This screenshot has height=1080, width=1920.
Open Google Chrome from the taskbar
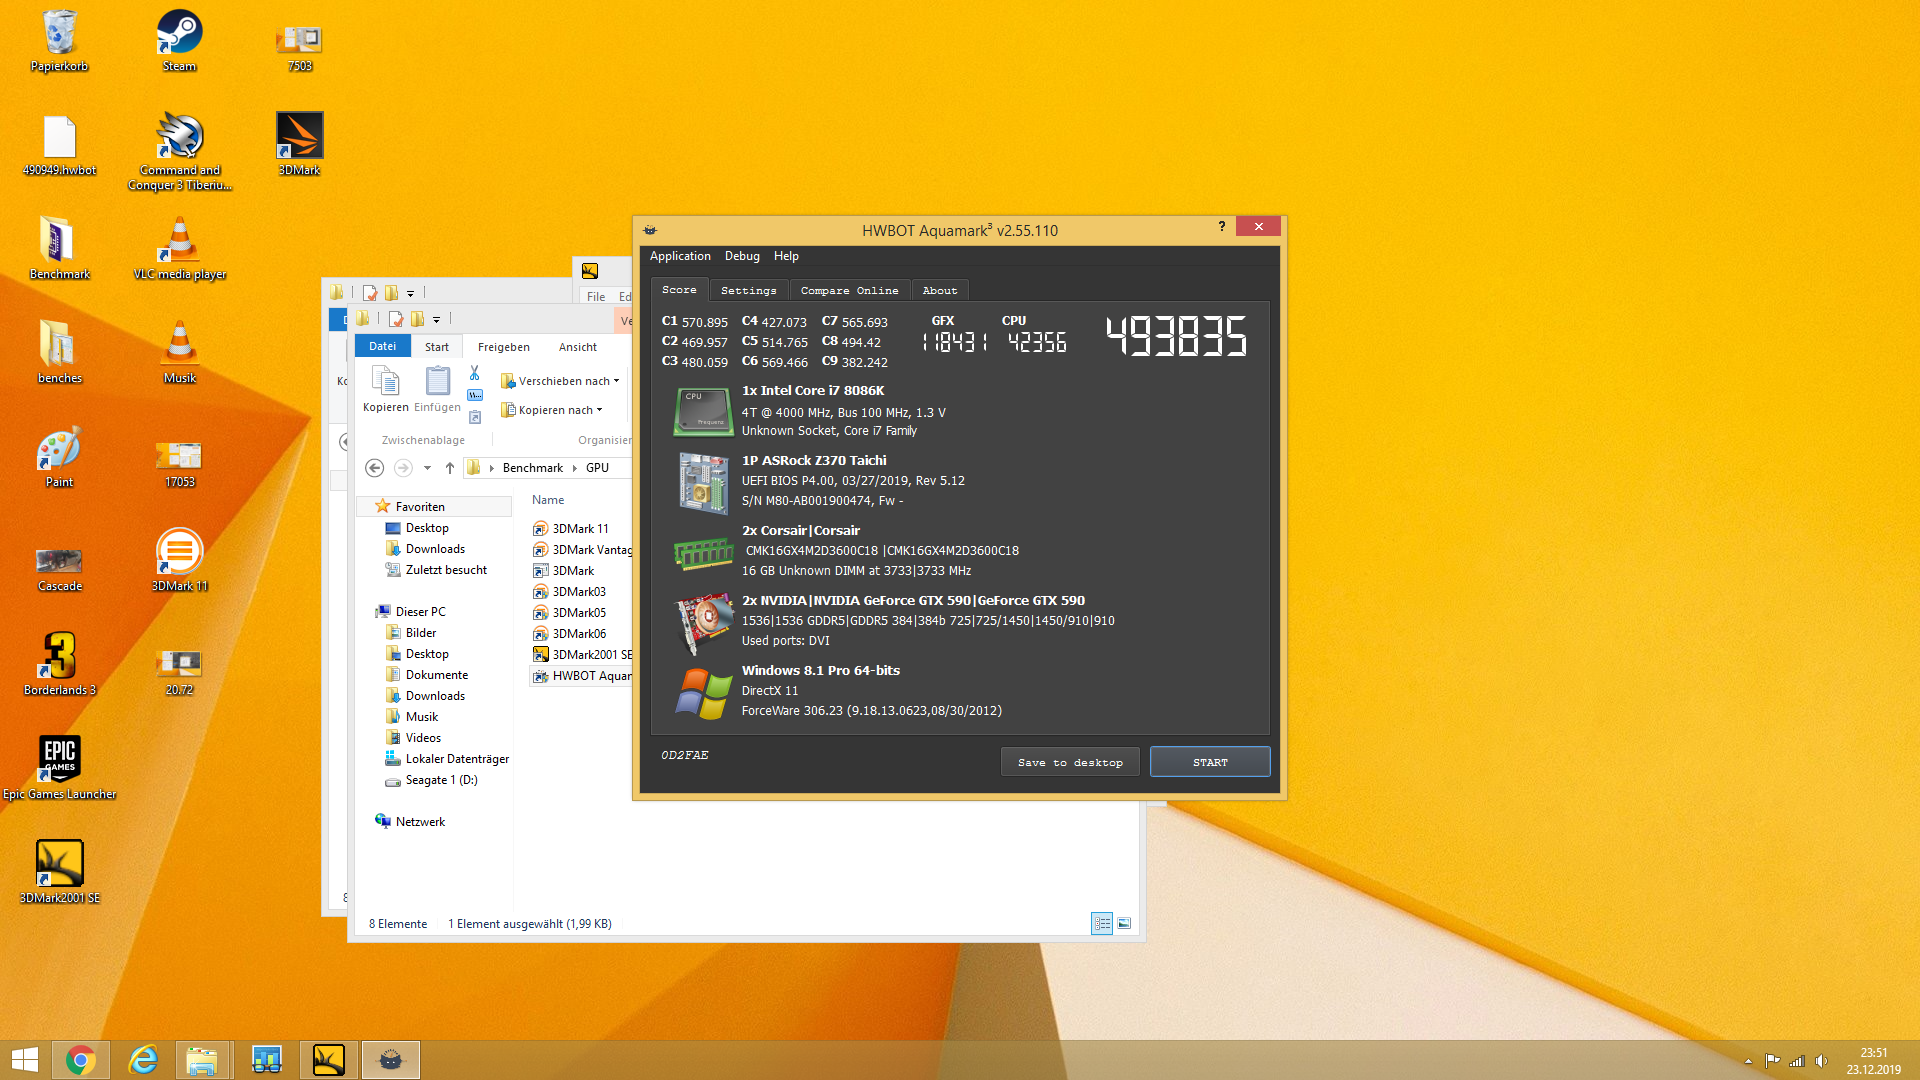(81, 1060)
